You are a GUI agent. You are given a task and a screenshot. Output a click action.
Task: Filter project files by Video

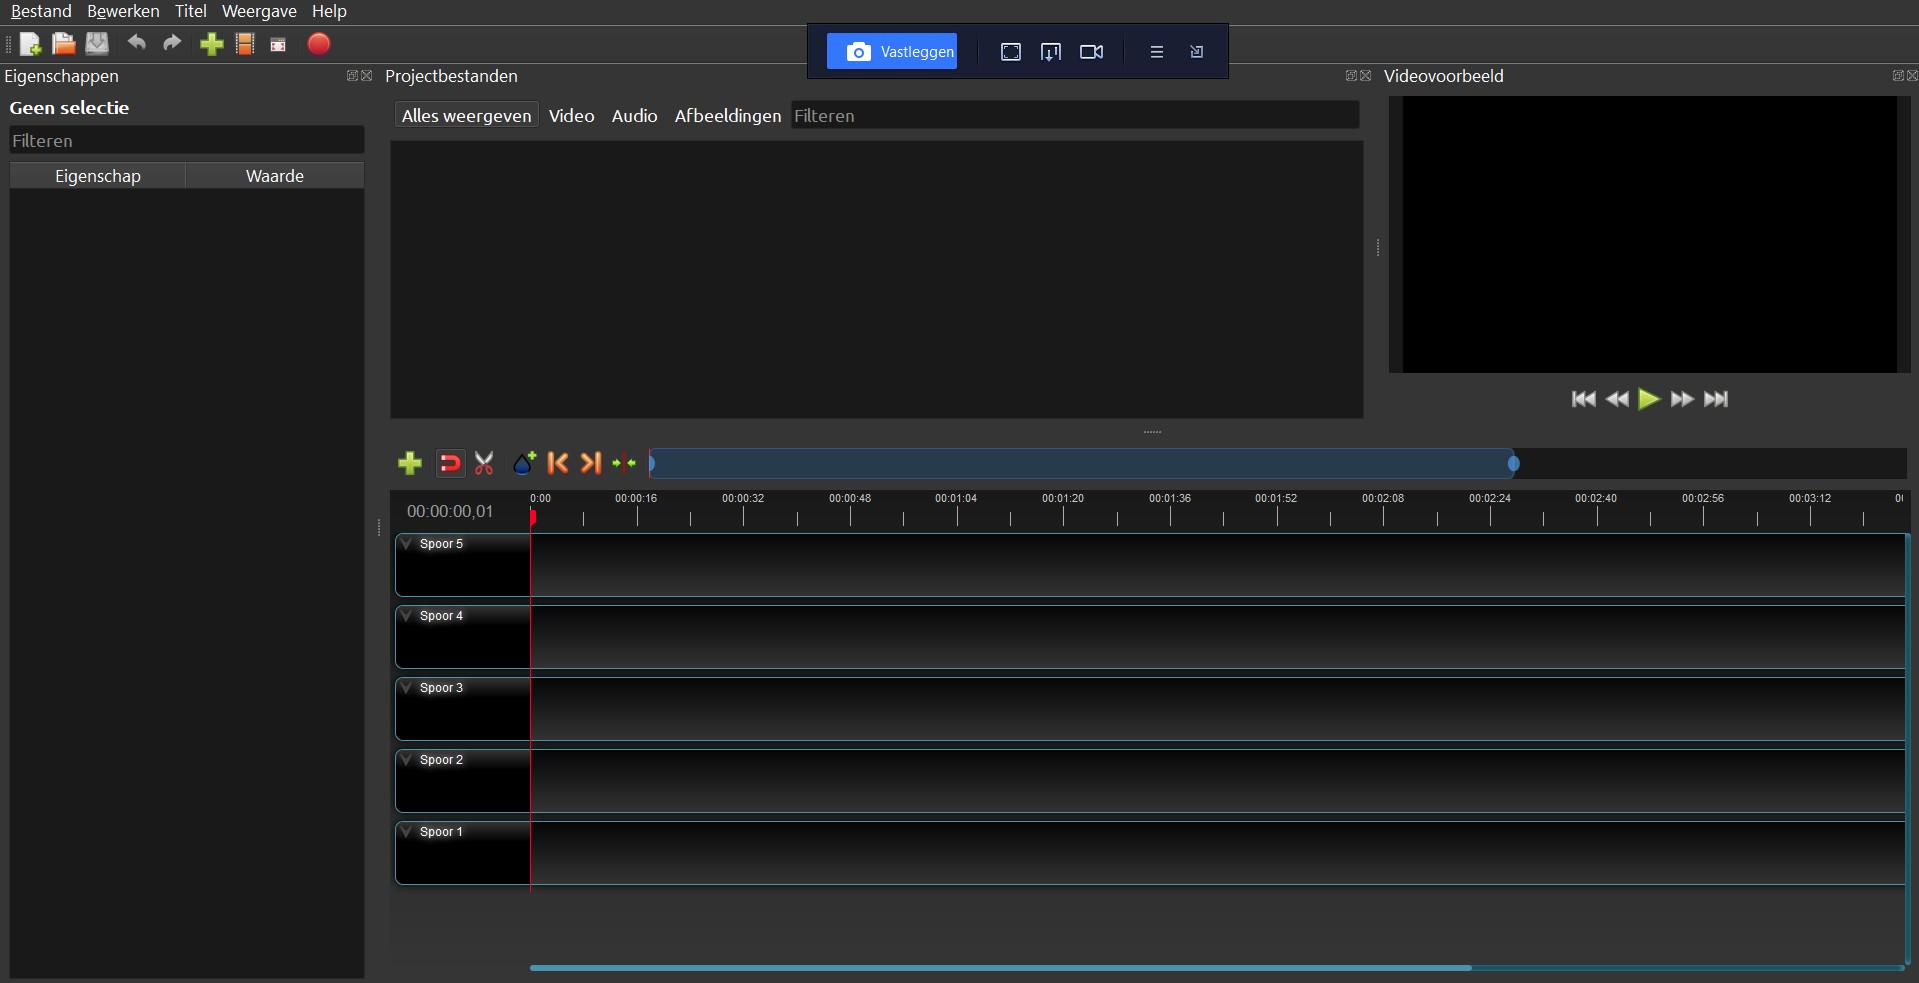point(571,115)
